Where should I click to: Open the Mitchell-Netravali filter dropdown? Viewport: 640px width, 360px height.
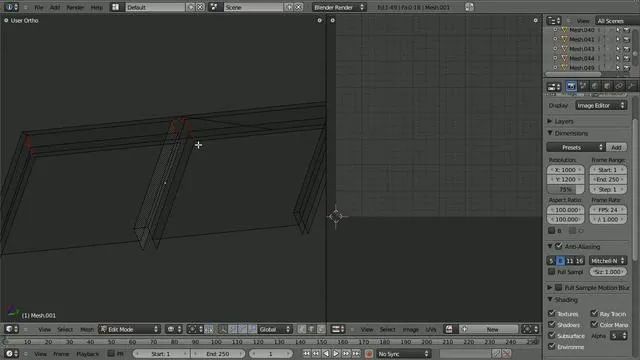click(x=608, y=260)
